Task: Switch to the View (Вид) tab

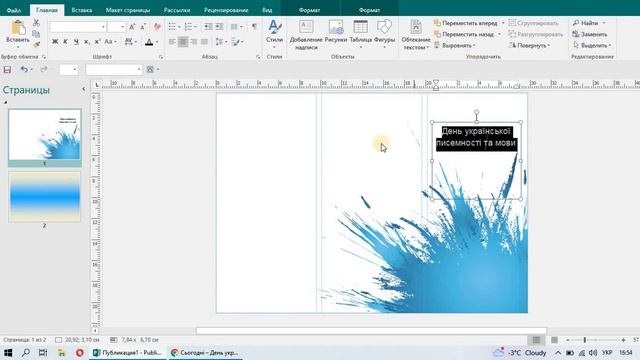Action: pos(267,10)
